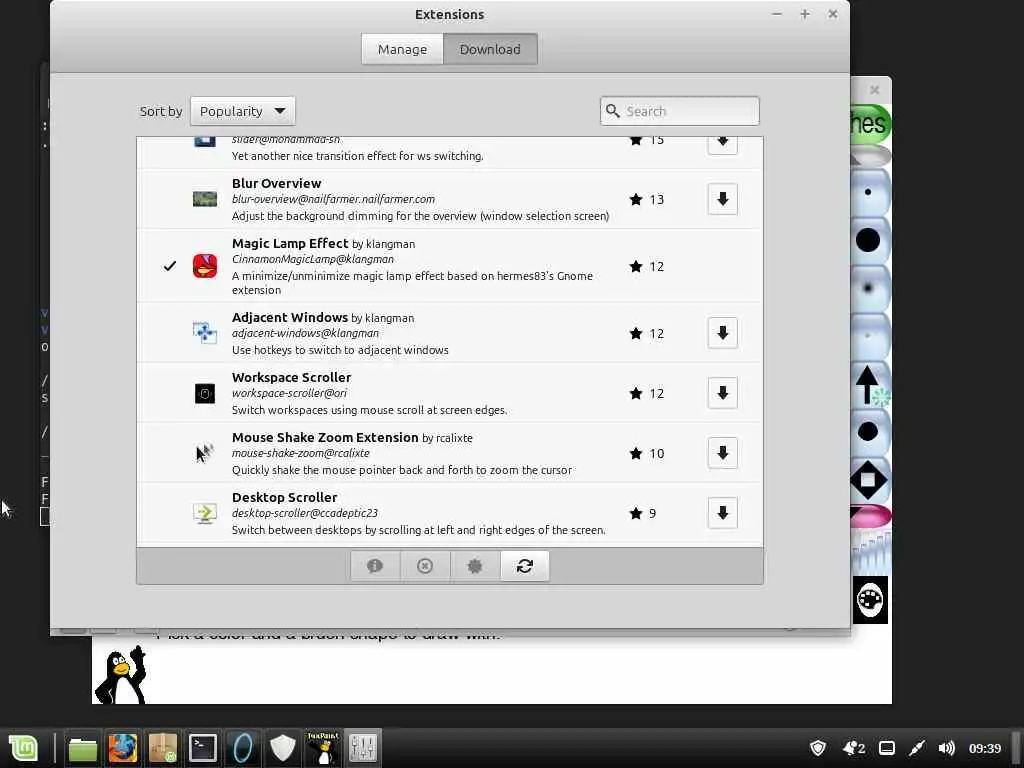Download the slider@mohammad-sn extension
1024x768 pixels.
pyautogui.click(x=722, y=145)
